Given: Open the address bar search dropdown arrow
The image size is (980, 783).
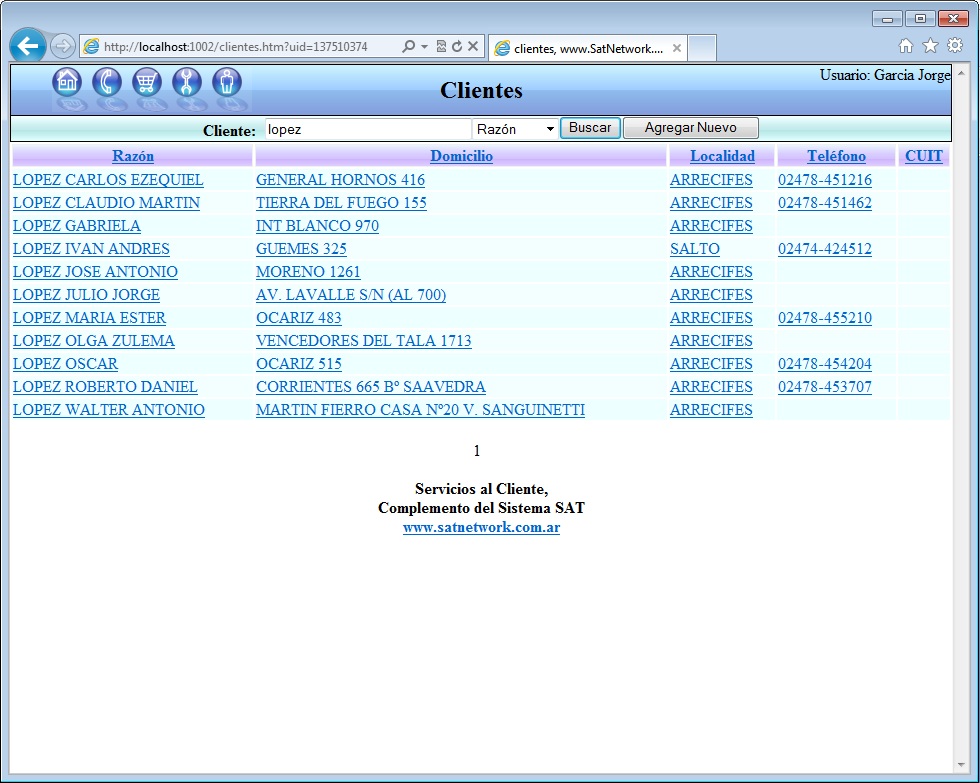Looking at the screenshot, I should coord(424,47).
